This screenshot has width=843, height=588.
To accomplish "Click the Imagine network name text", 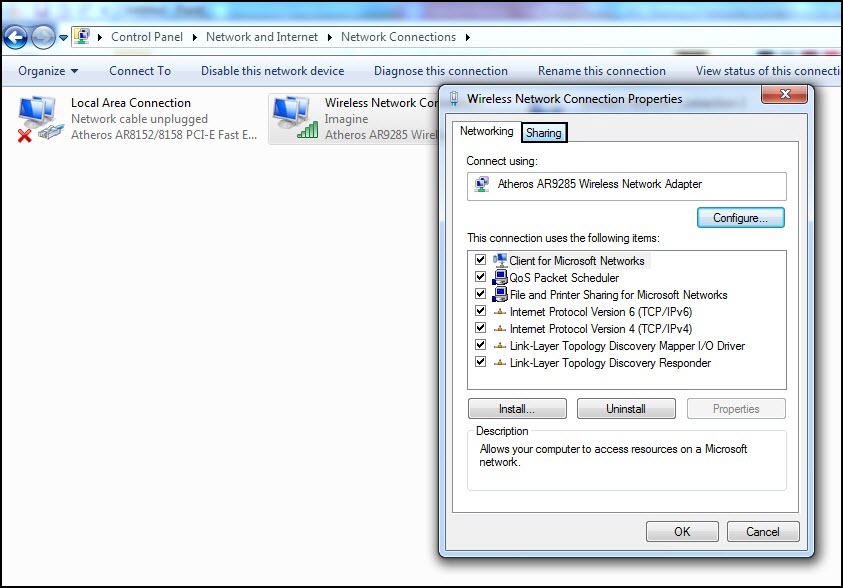I will 346,119.
